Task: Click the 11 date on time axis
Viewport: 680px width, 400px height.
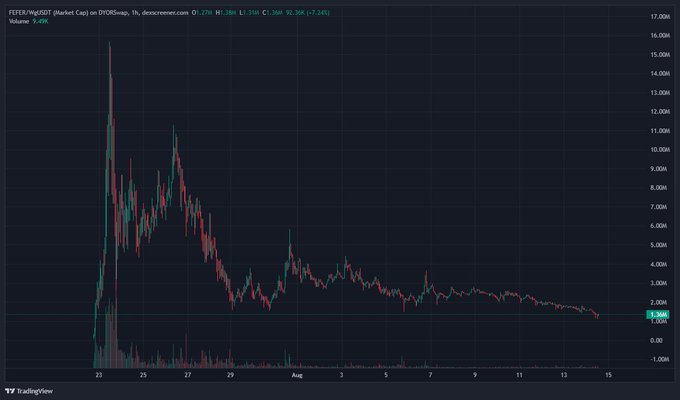Action: (519, 375)
